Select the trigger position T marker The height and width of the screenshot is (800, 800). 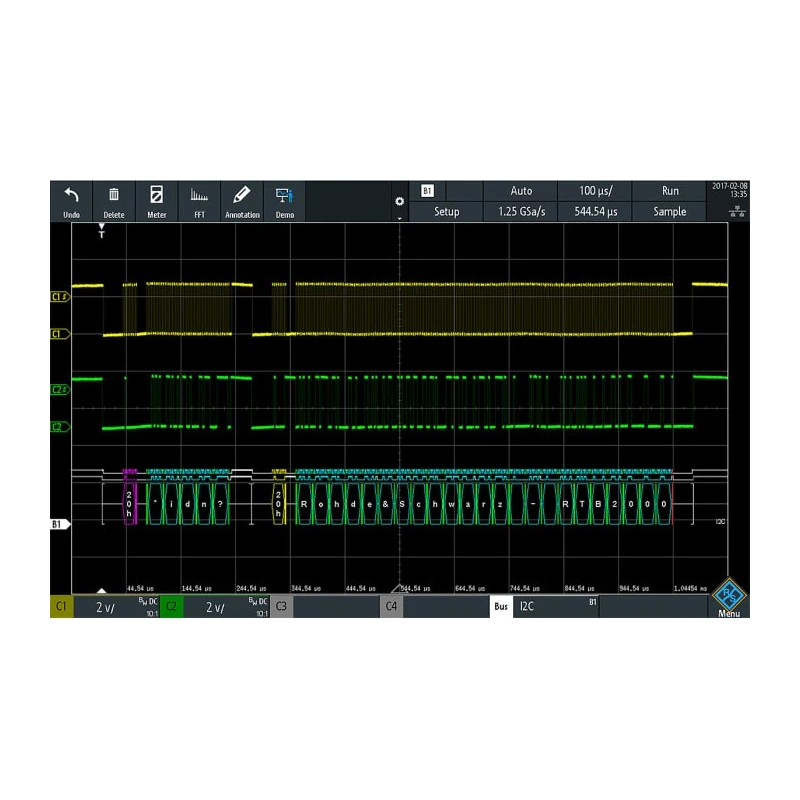point(102,231)
